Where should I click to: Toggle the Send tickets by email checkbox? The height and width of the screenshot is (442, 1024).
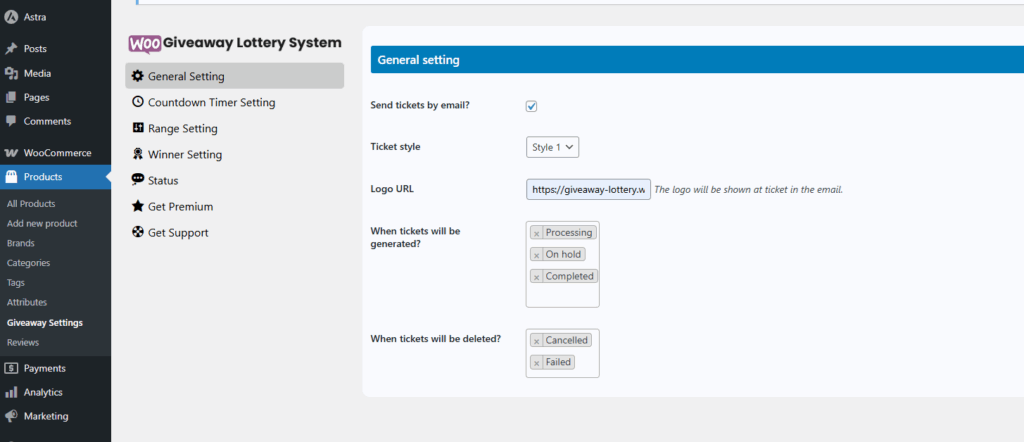(x=532, y=106)
